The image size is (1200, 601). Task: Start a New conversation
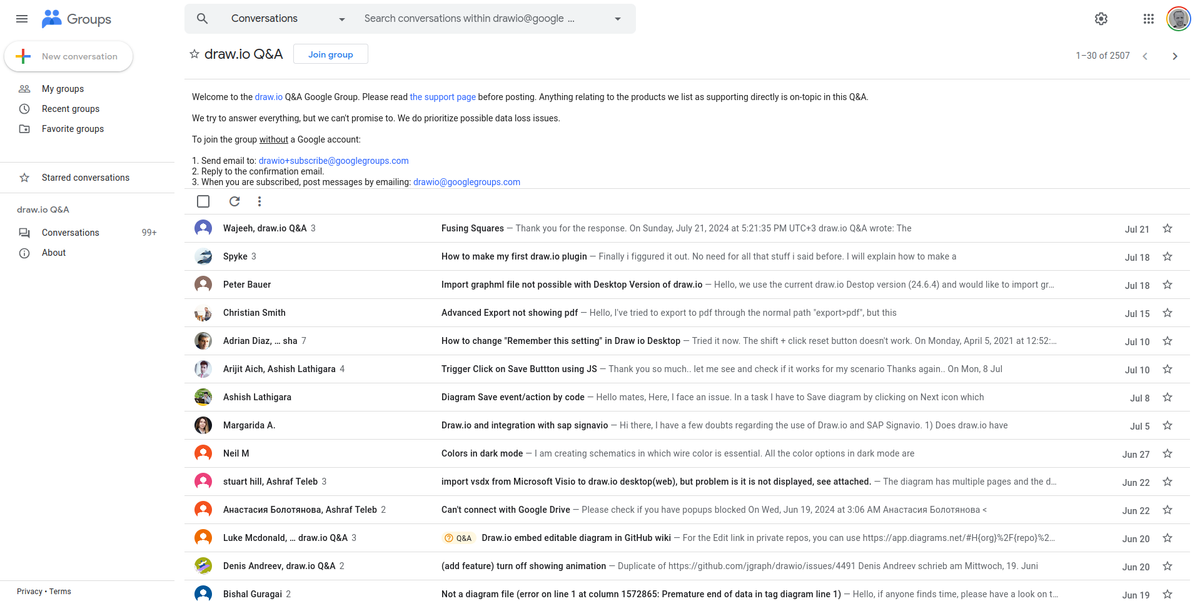tap(68, 57)
